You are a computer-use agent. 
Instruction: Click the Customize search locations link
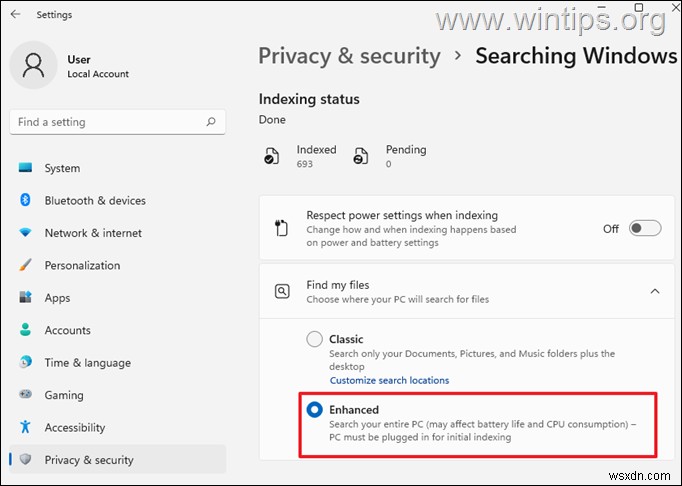point(389,380)
